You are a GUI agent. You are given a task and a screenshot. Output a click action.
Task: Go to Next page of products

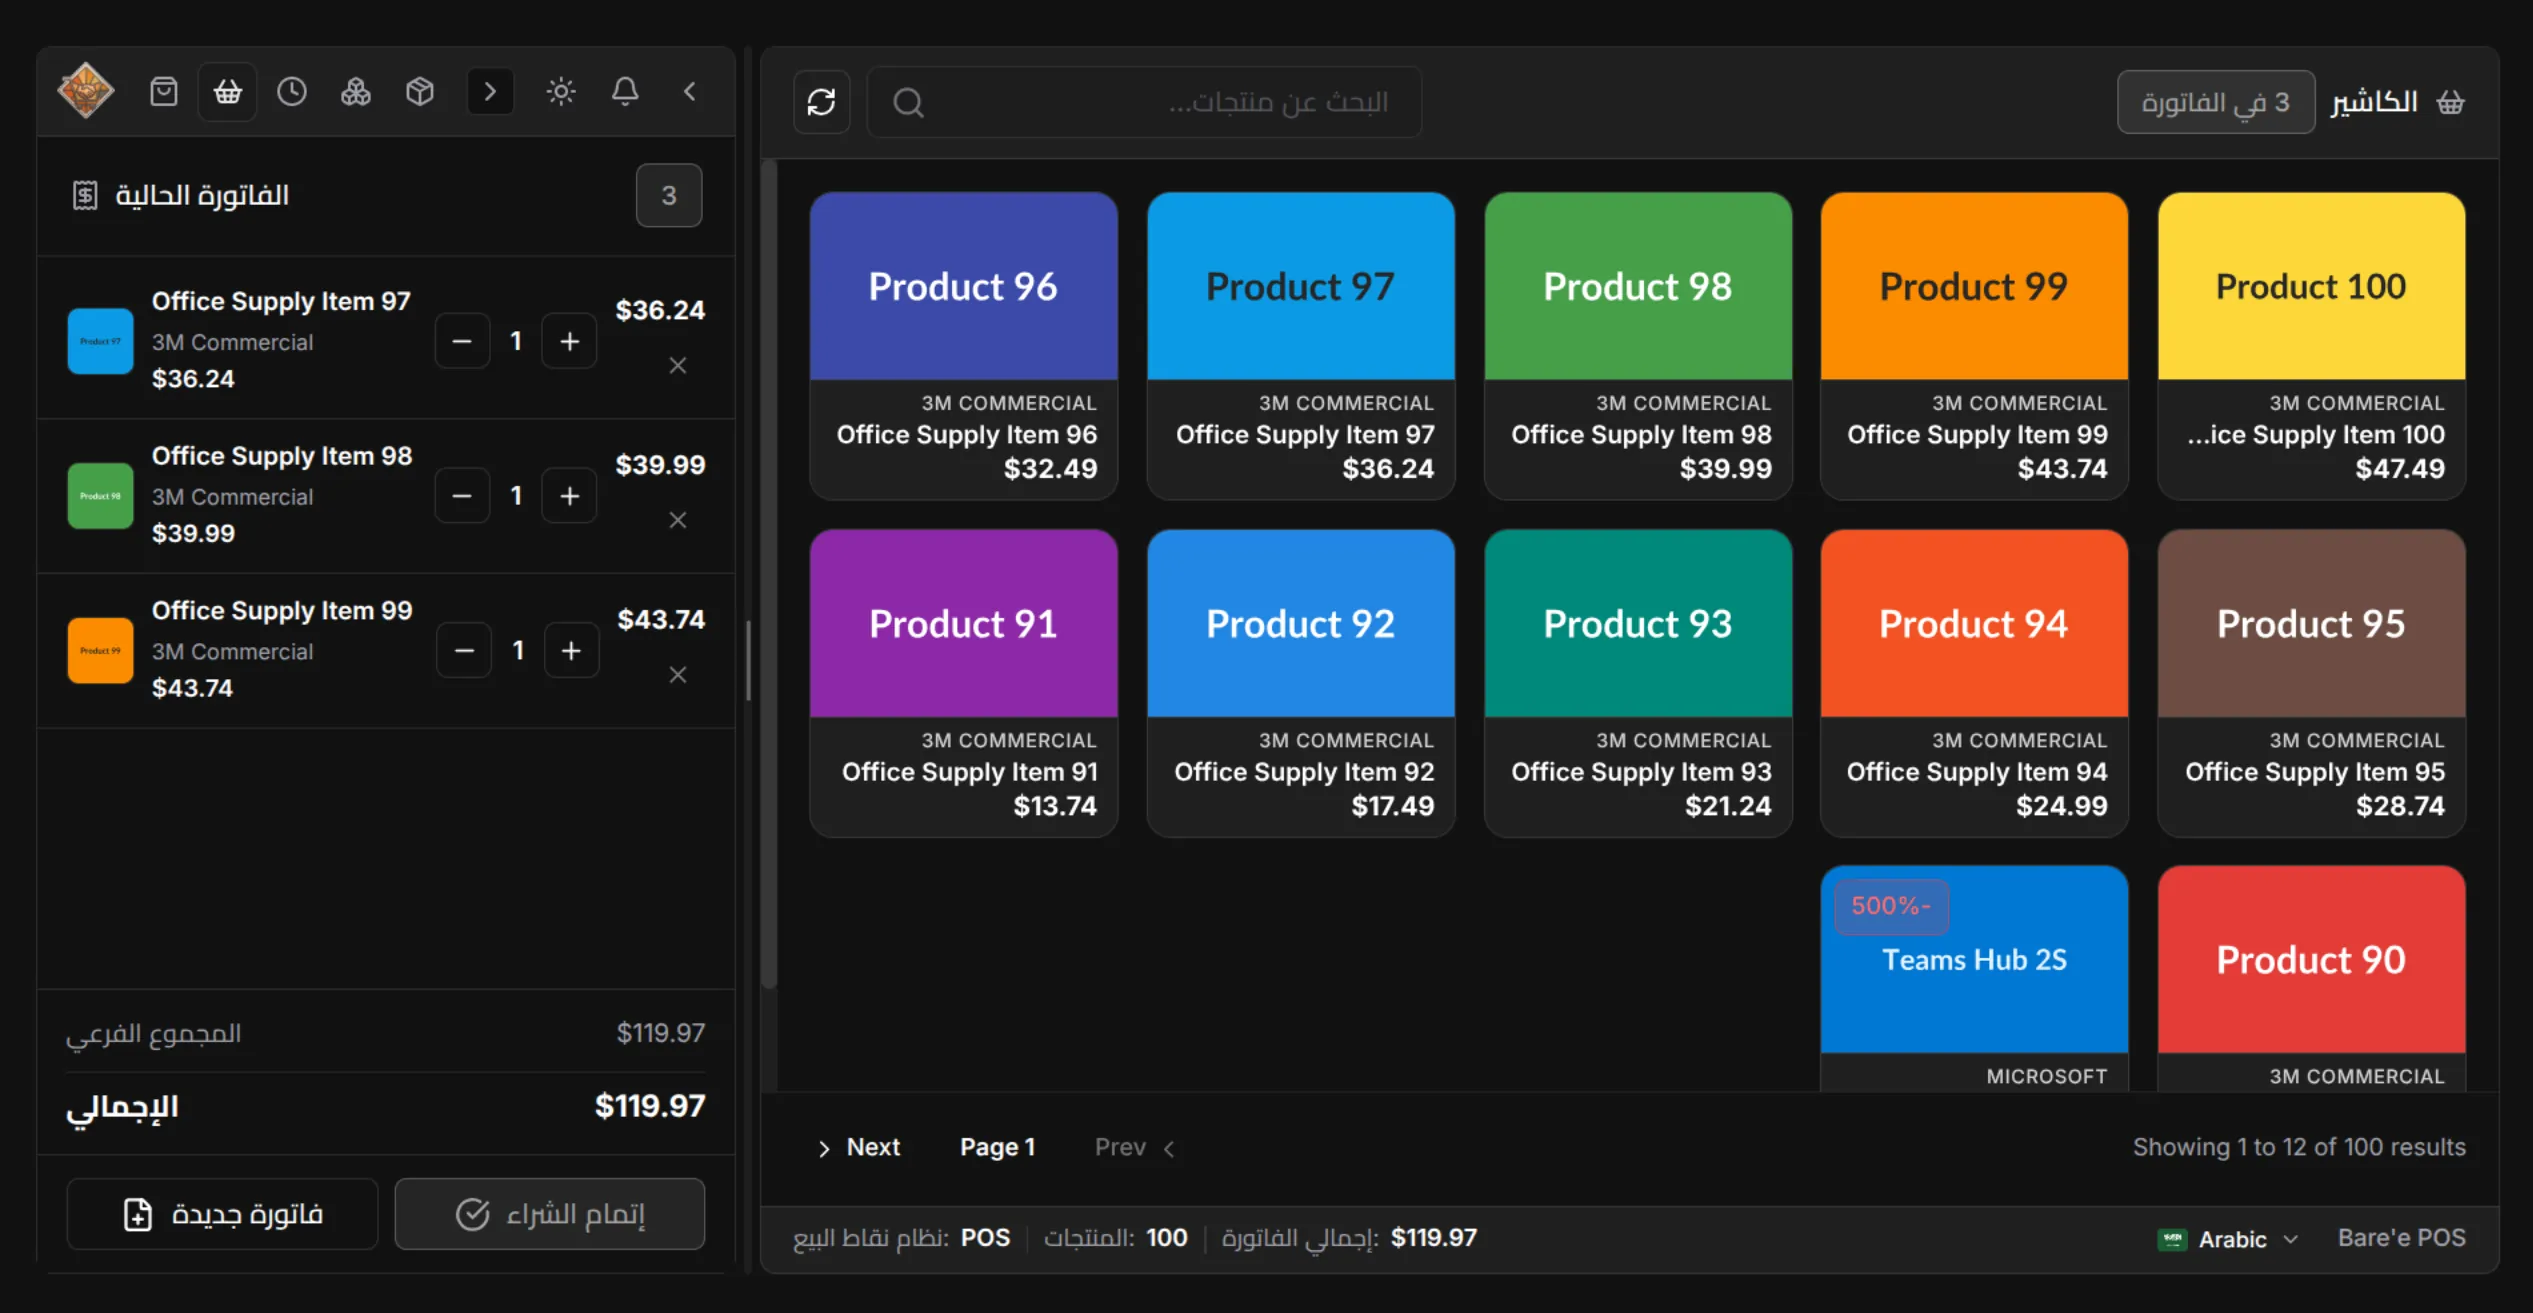pos(859,1148)
